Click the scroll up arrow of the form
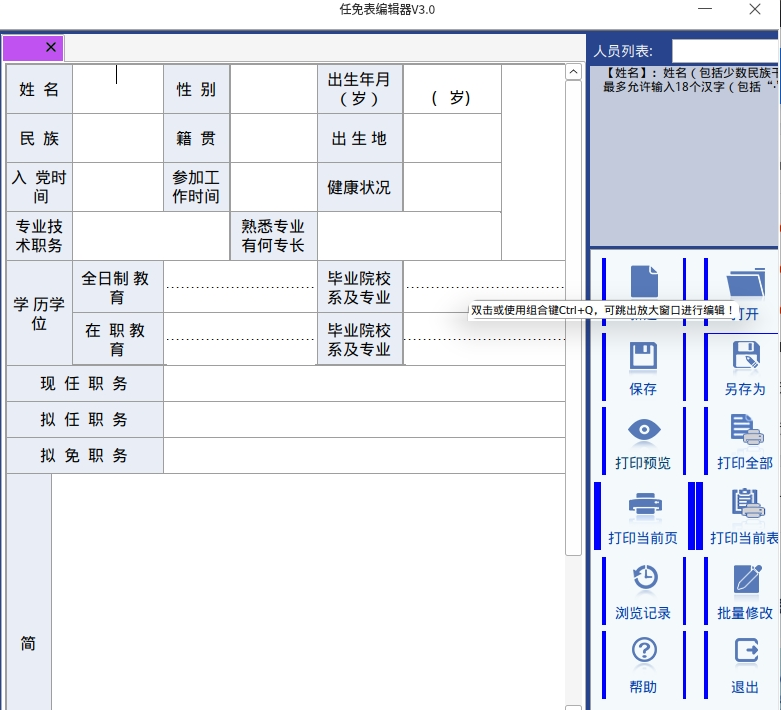 (x=573, y=72)
